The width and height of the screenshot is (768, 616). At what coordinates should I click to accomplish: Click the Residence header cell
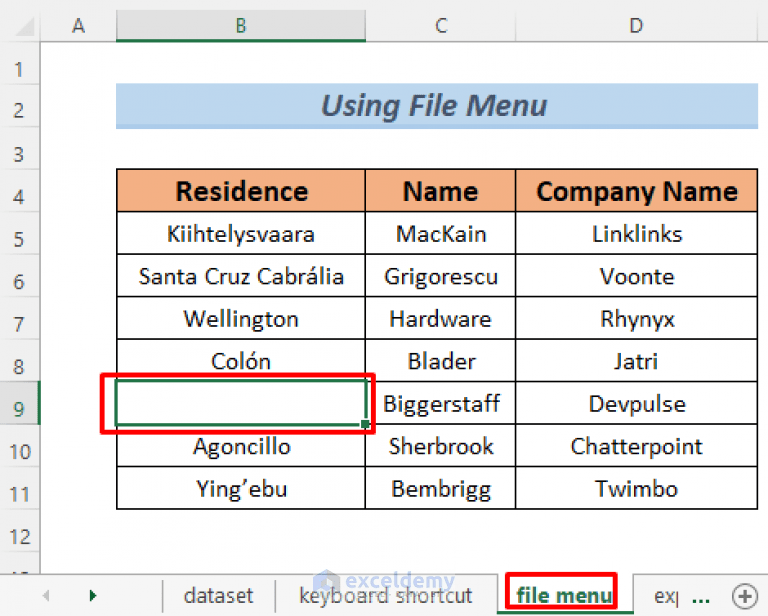coord(241,191)
